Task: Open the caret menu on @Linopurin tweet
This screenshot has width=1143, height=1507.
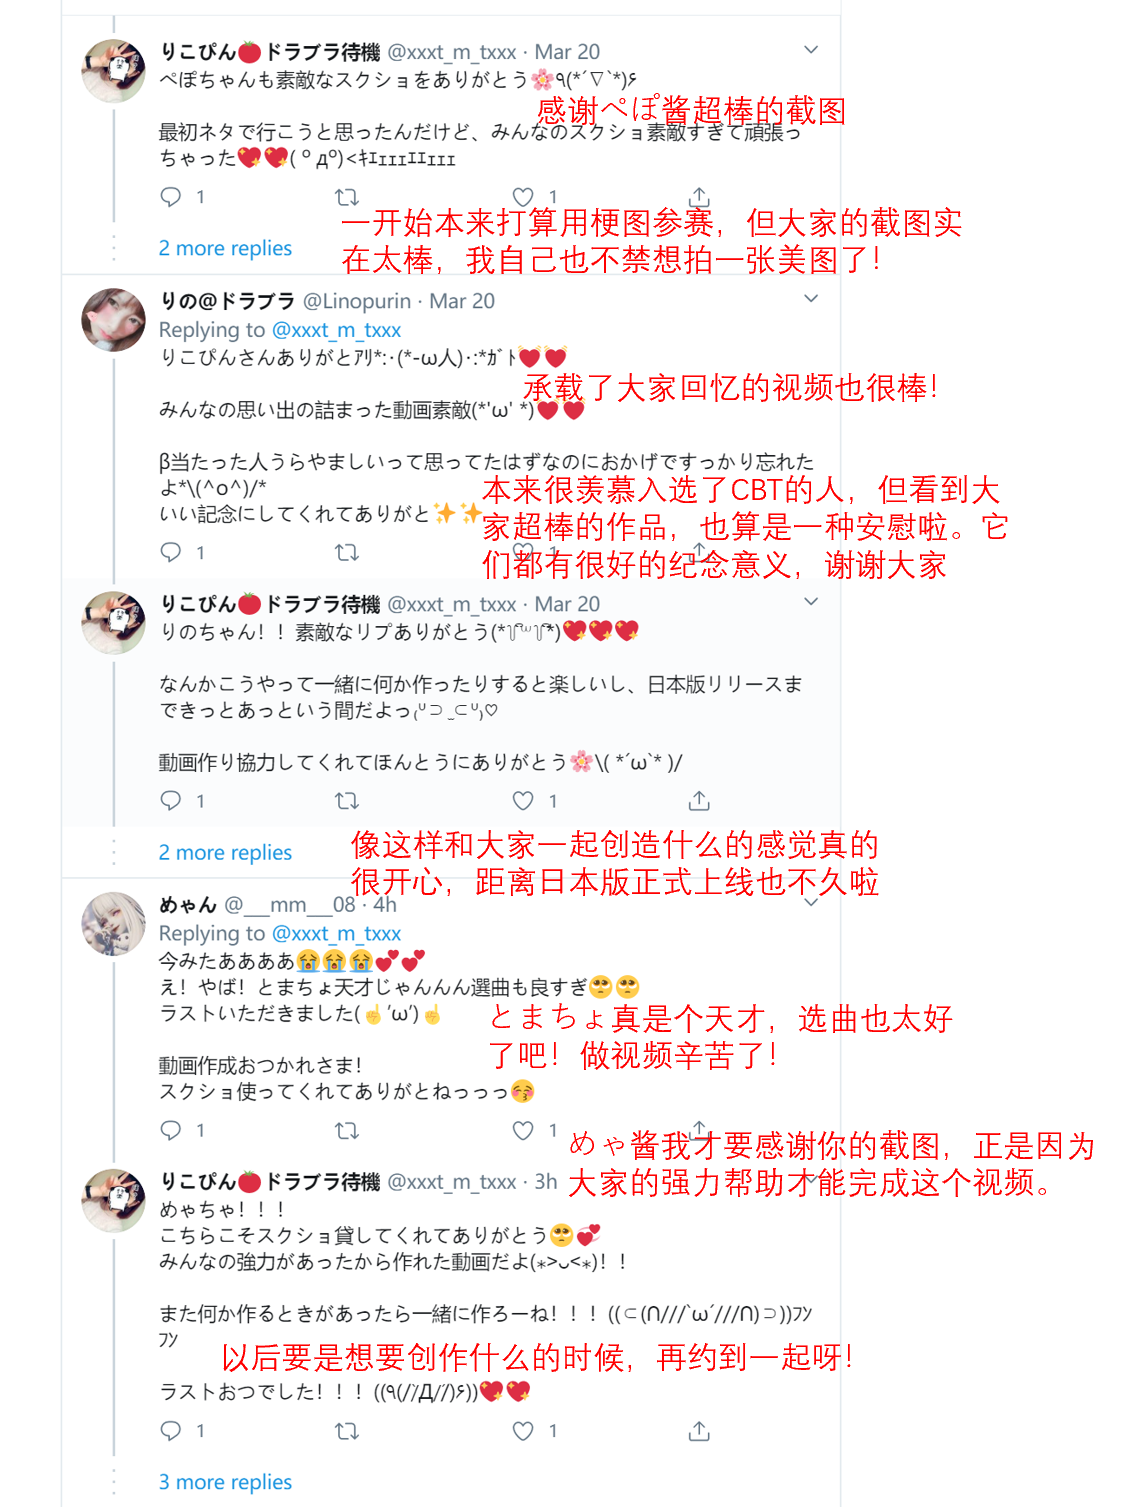Action: [811, 298]
